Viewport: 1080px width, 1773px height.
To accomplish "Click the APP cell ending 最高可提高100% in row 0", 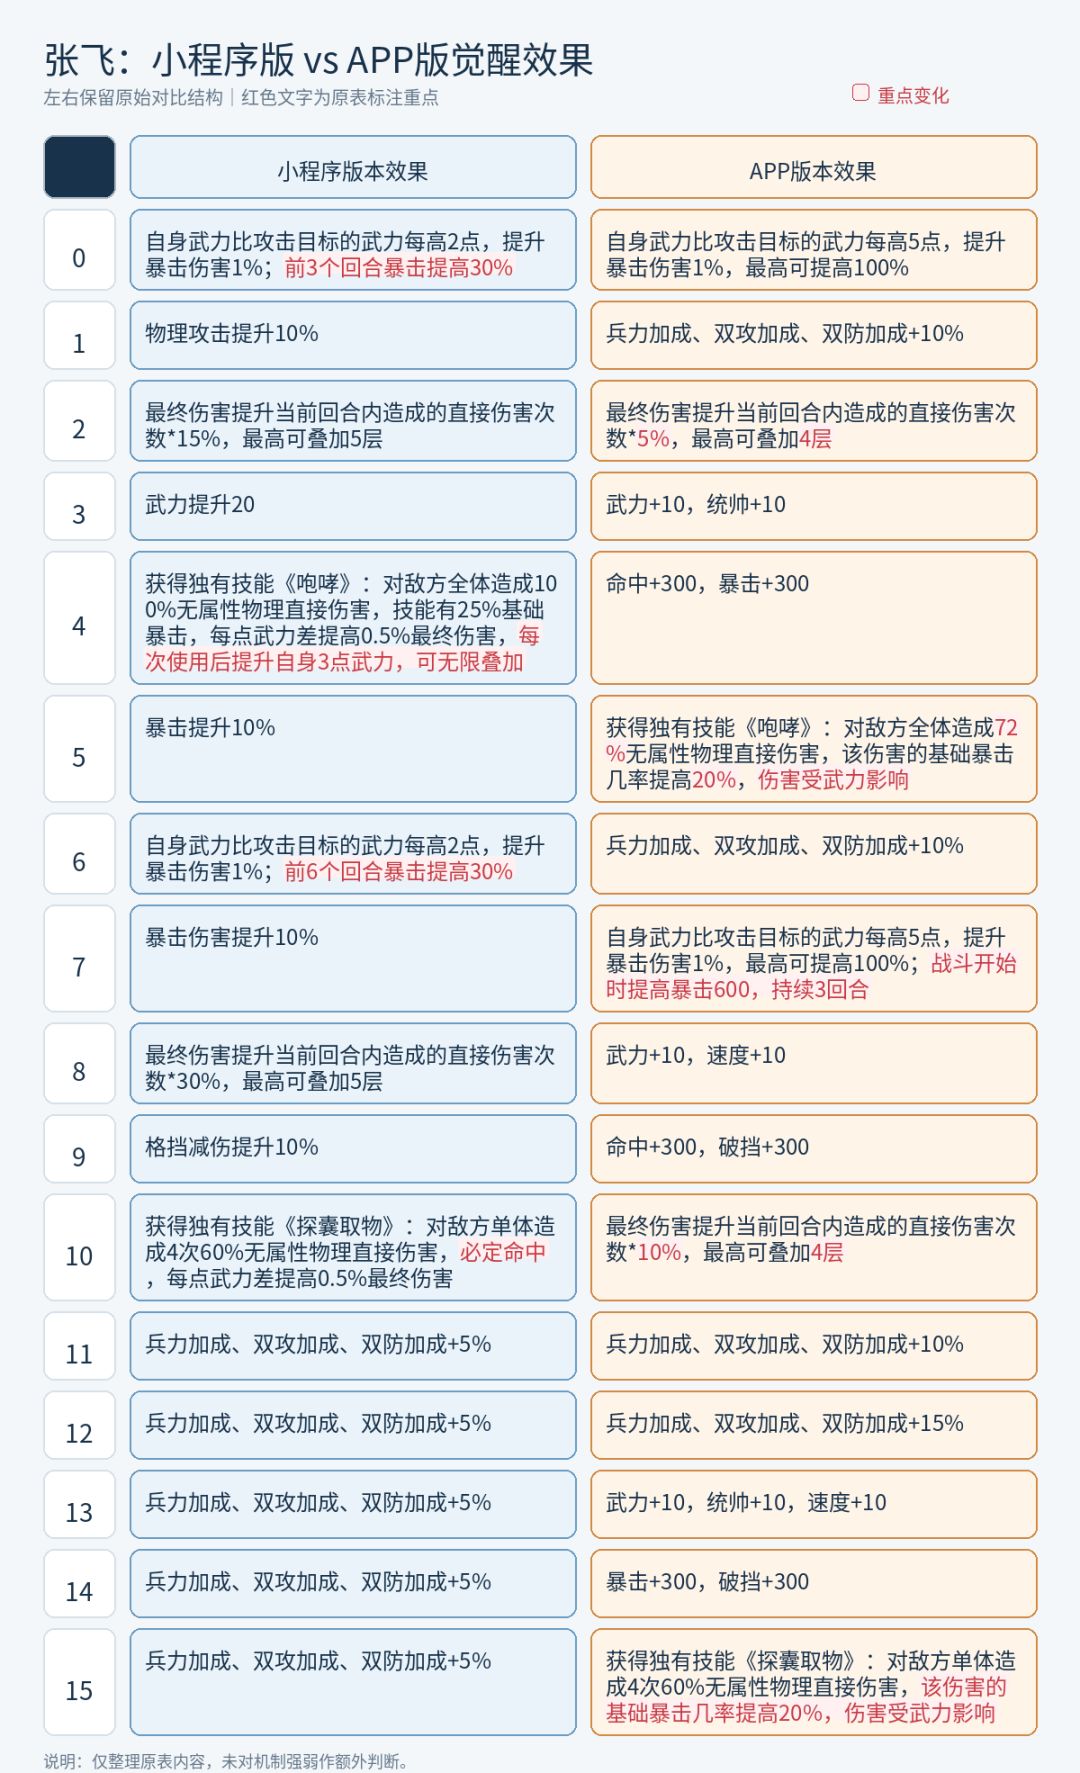I will pos(813,250).
